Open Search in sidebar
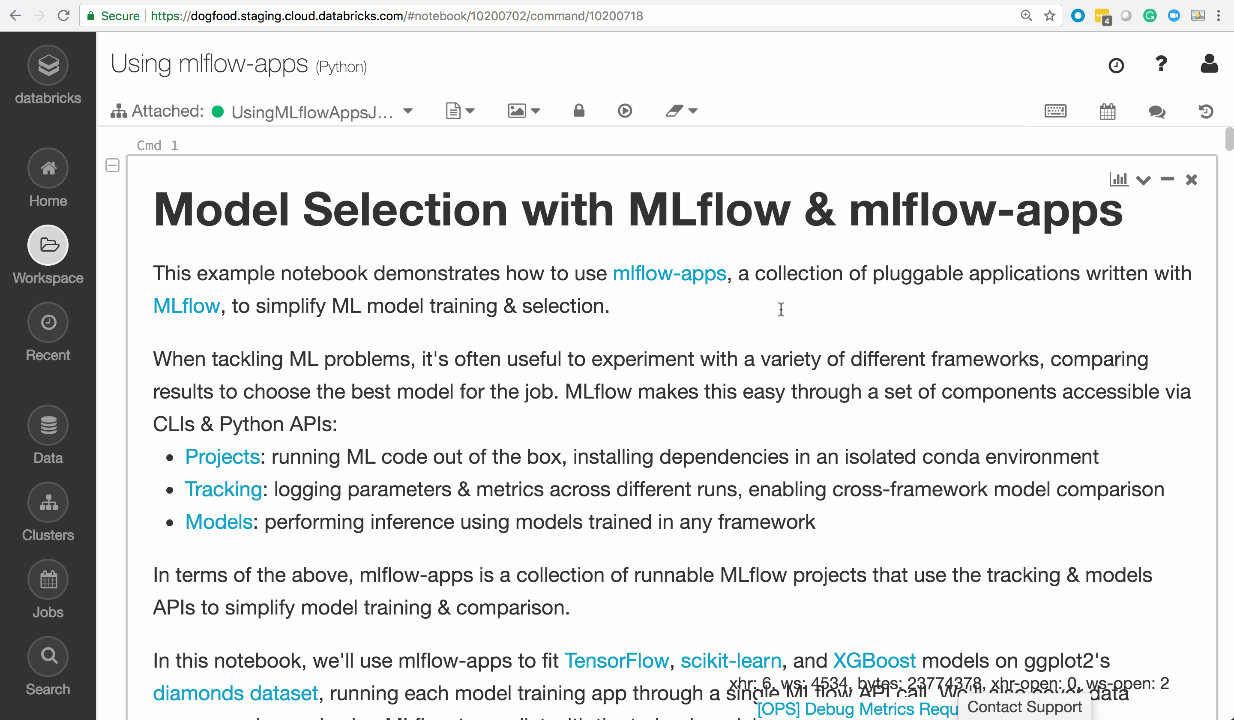The width and height of the screenshot is (1234, 720). click(x=48, y=667)
